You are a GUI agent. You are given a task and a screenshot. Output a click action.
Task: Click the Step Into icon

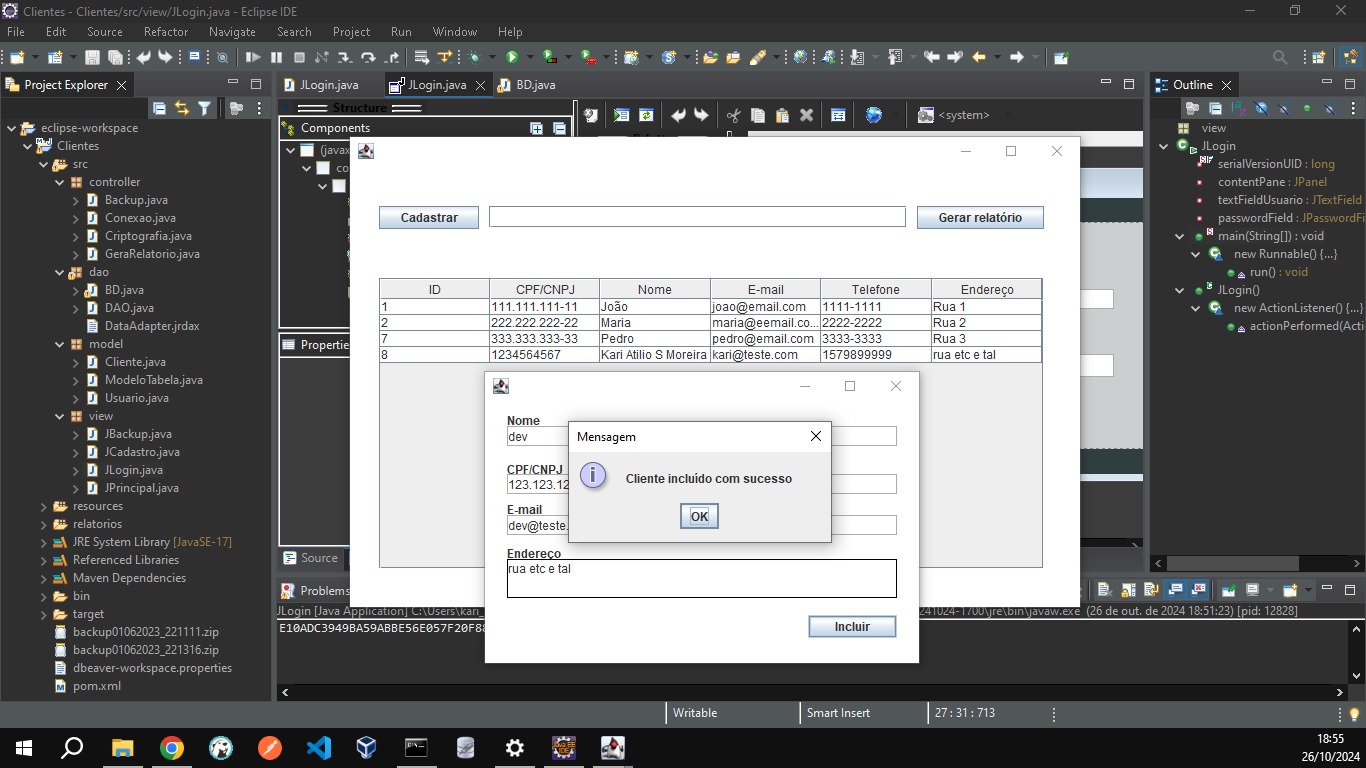tap(345, 57)
